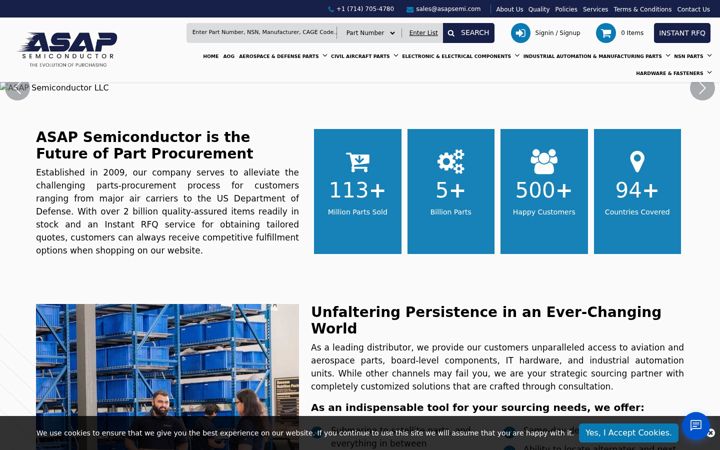720x450 pixels.
Task: Click the phone icon in top bar
Action: point(331,9)
